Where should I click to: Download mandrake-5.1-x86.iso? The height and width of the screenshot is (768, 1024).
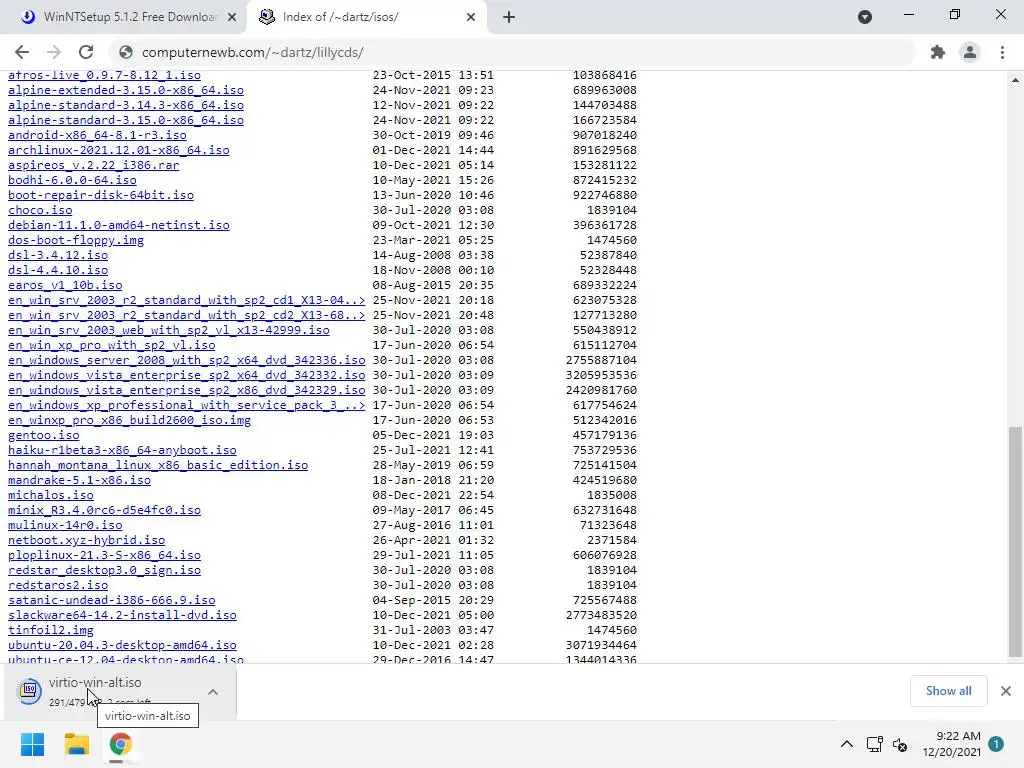click(79, 481)
